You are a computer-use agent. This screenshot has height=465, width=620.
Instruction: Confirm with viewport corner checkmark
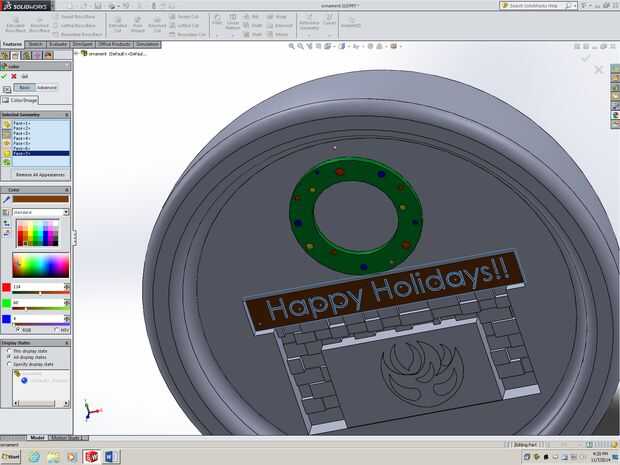586,59
